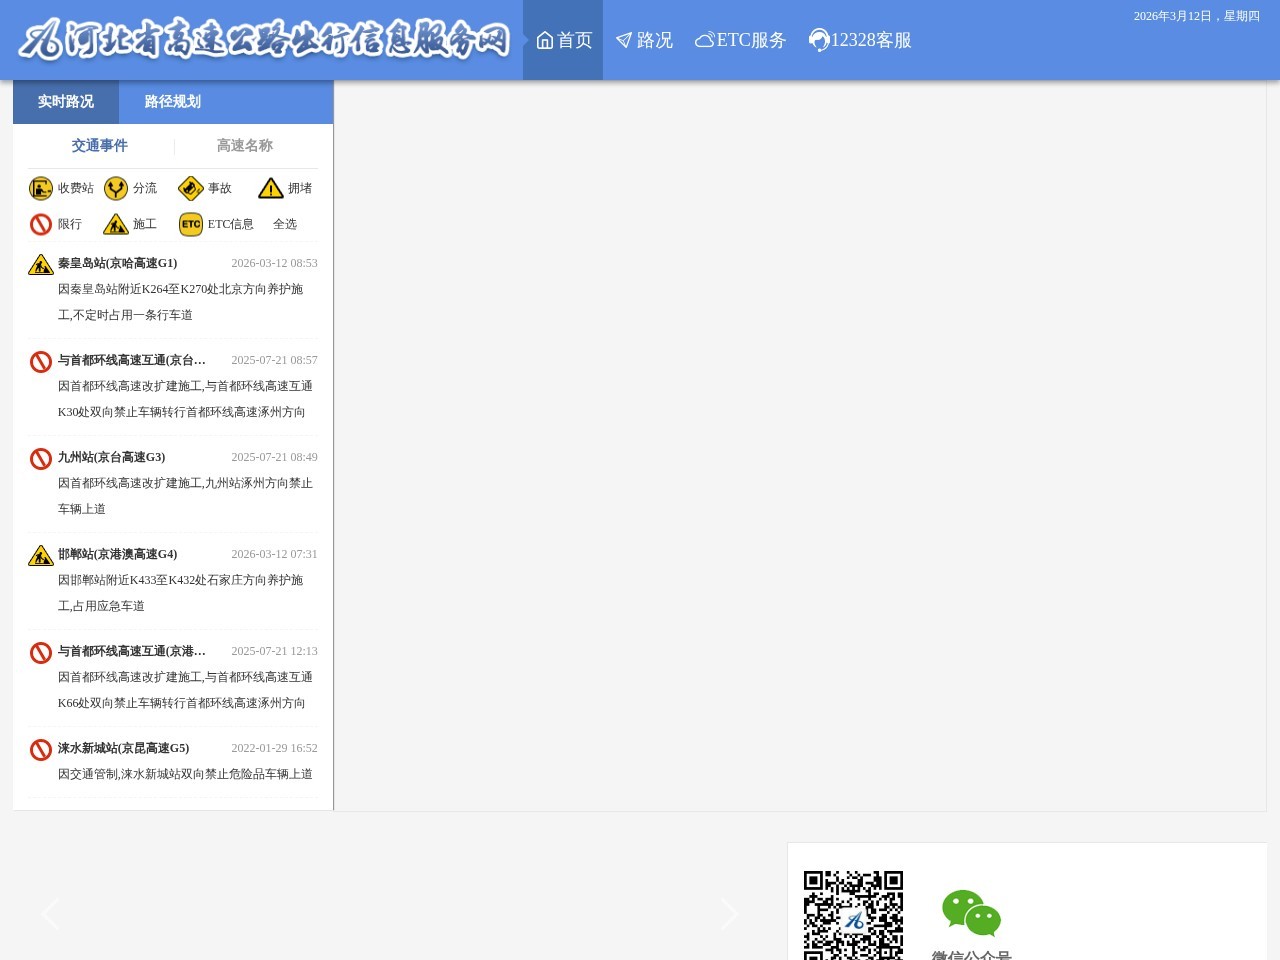Select the 施工 construction filter icon
The height and width of the screenshot is (960, 1280).
[x=116, y=224]
